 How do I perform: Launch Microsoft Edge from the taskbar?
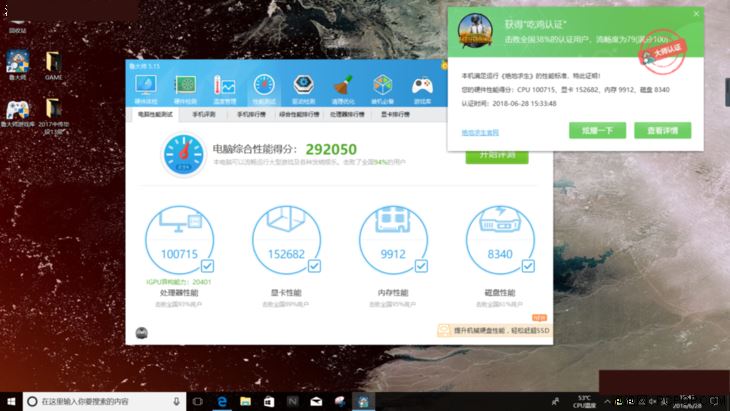click(222, 401)
